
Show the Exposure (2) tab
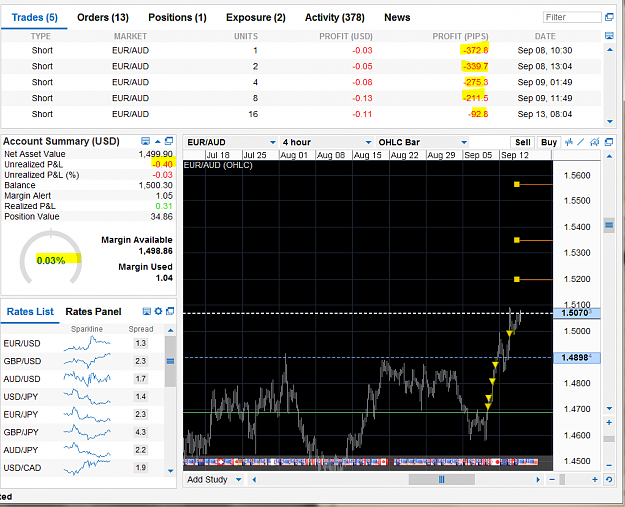[x=256, y=18]
